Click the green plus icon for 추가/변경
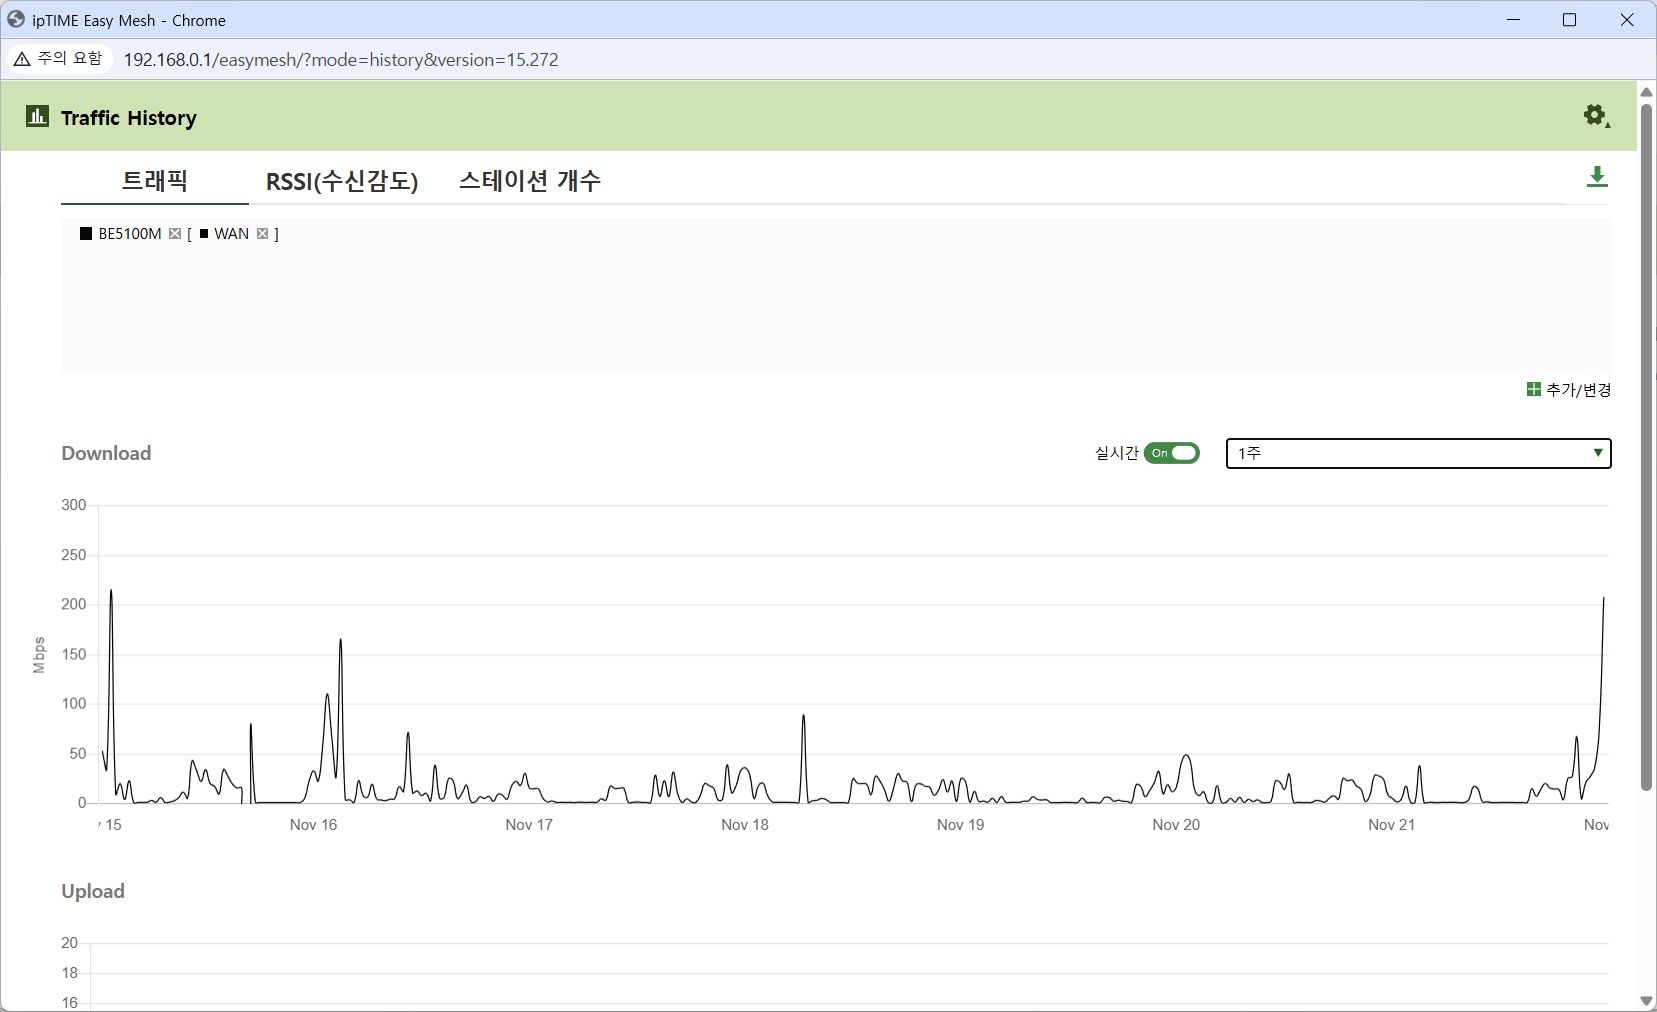This screenshot has width=1657, height=1012. pyautogui.click(x=1533, y=389)
